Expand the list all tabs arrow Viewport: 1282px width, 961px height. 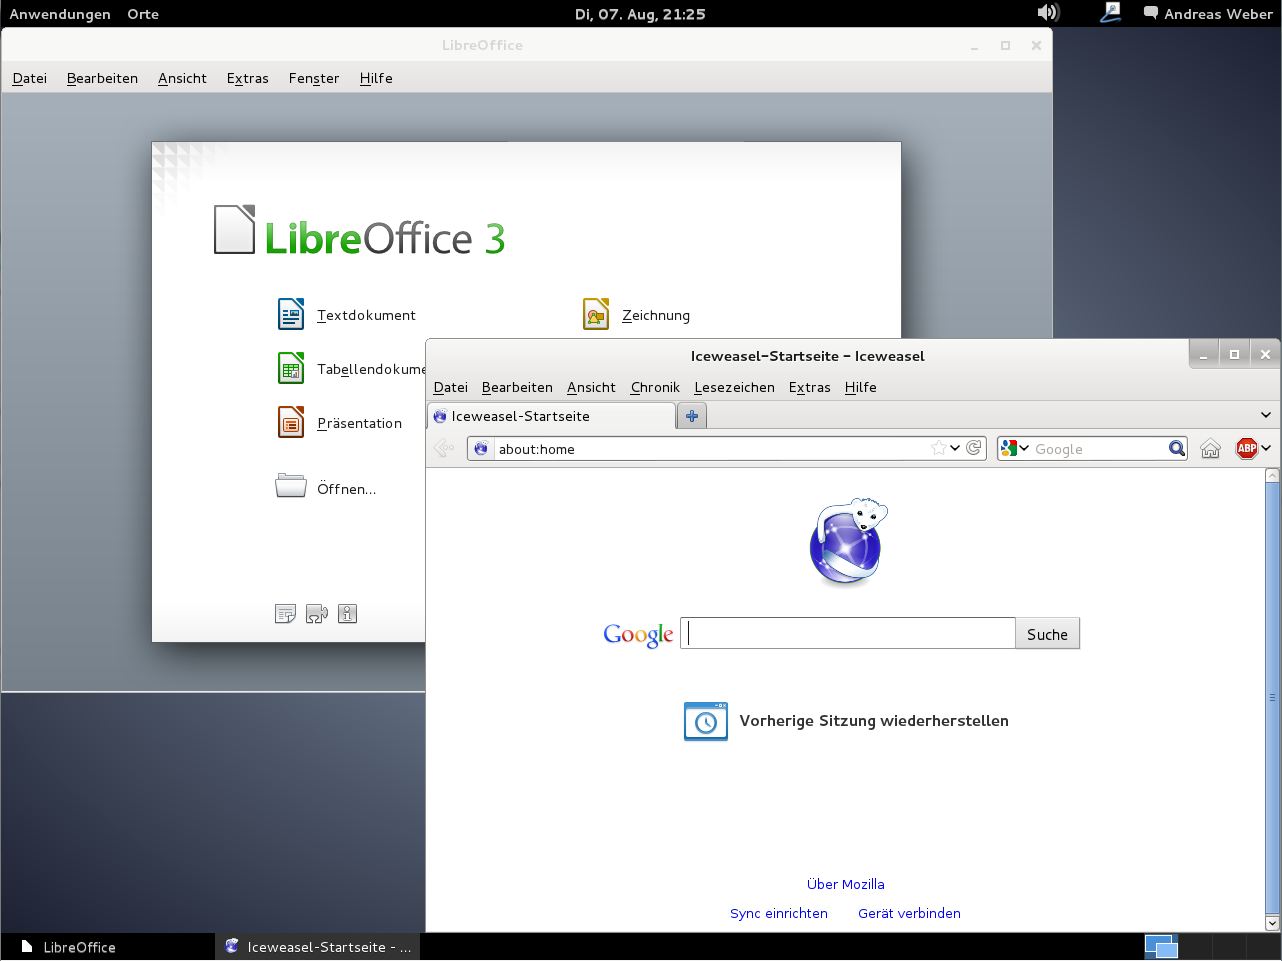(x=1265, y=415)
